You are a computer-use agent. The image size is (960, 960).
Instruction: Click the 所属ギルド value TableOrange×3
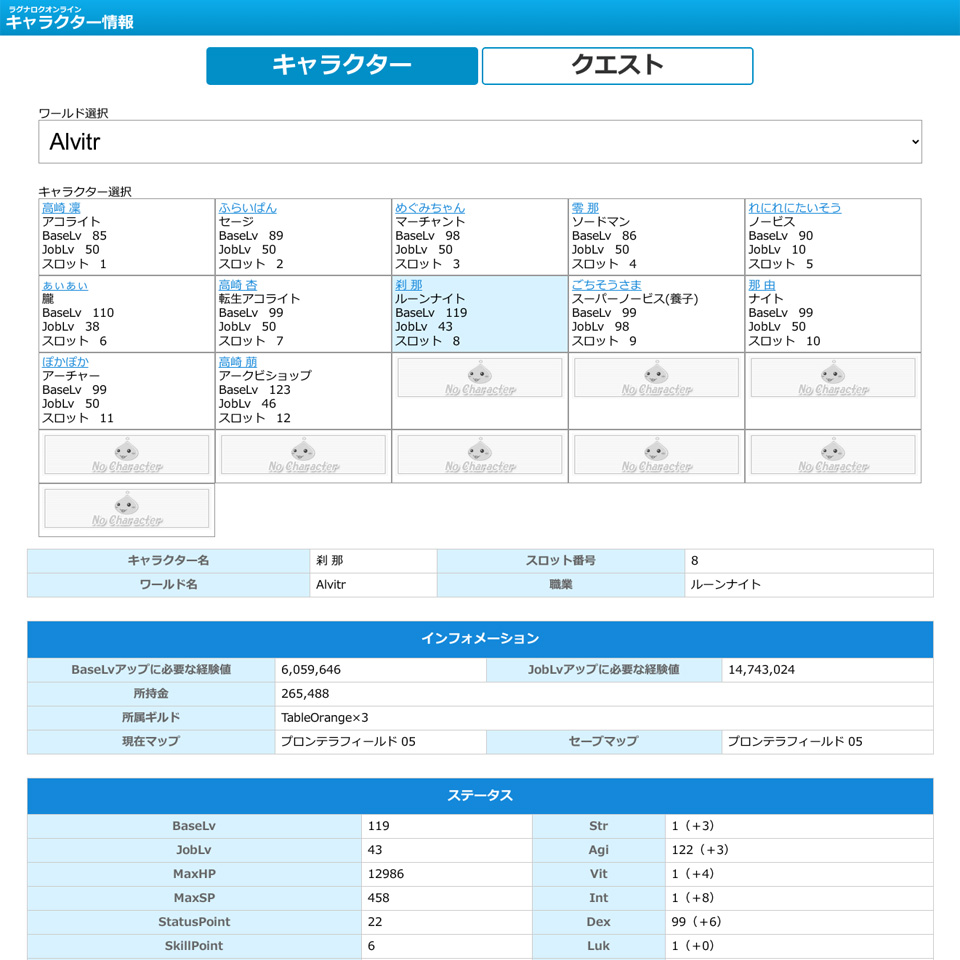pyautogui.click(x=325, y=718)
